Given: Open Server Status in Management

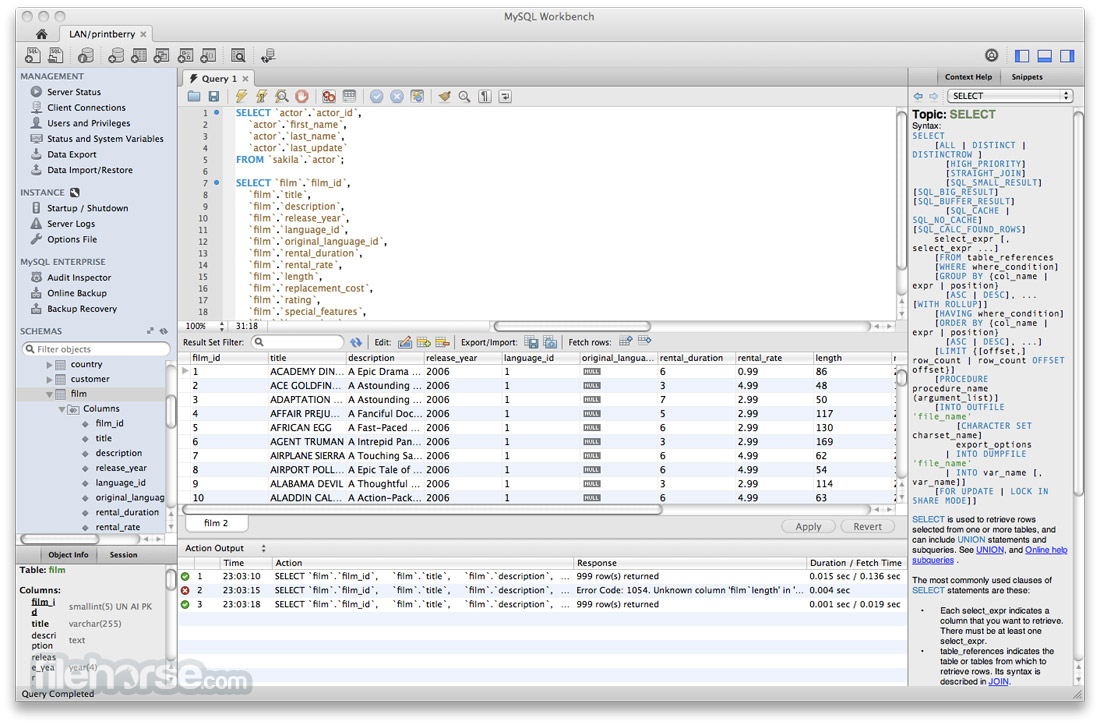Looking at the screenshot, I should (x=74, y=92).
